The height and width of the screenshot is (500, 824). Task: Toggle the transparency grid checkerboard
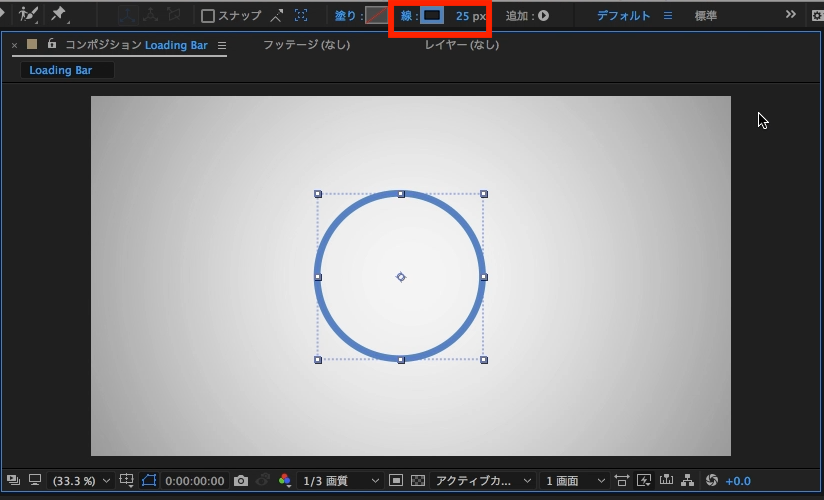[418, 480]
